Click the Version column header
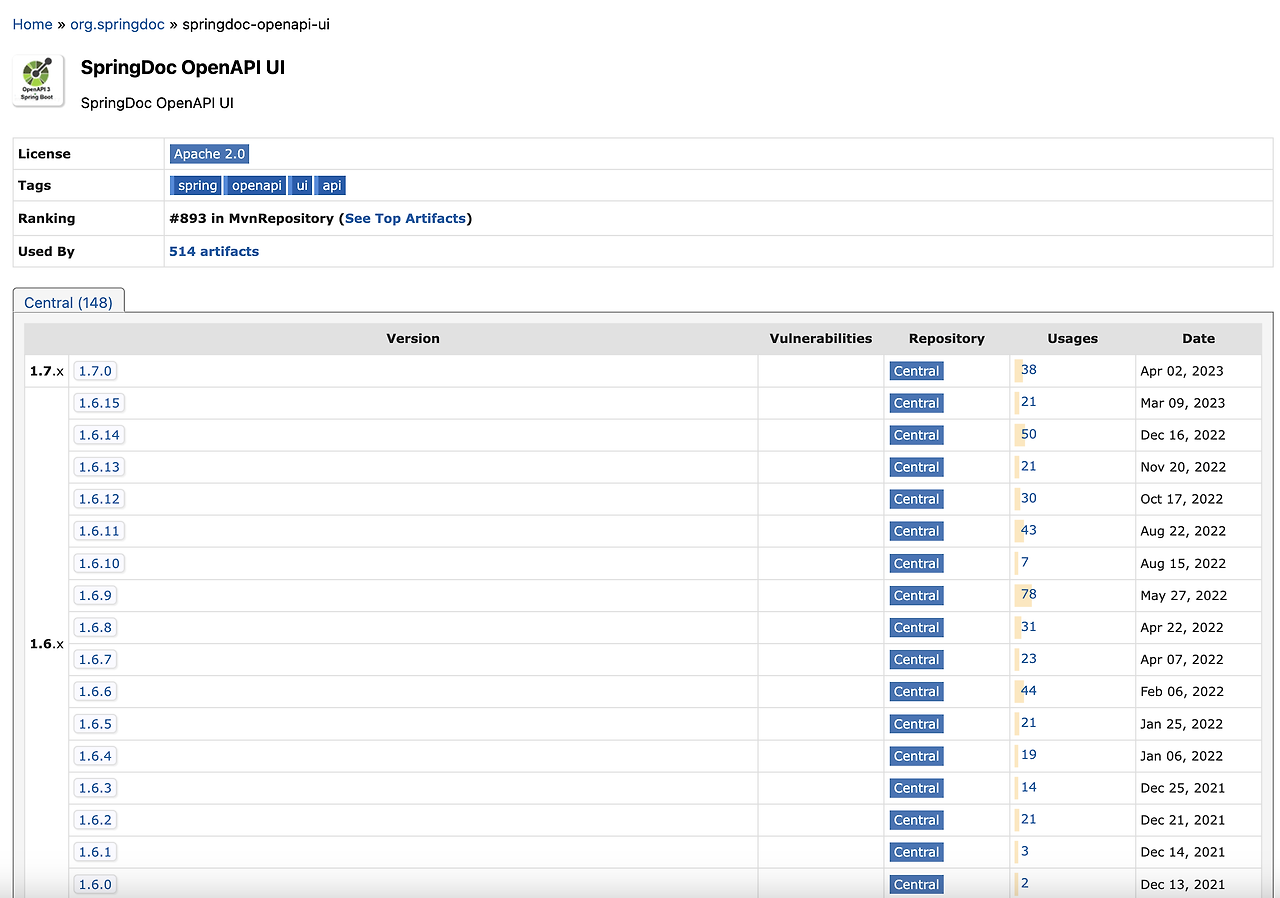Viewport: 1280px width, 898px height. click(413, 339)
